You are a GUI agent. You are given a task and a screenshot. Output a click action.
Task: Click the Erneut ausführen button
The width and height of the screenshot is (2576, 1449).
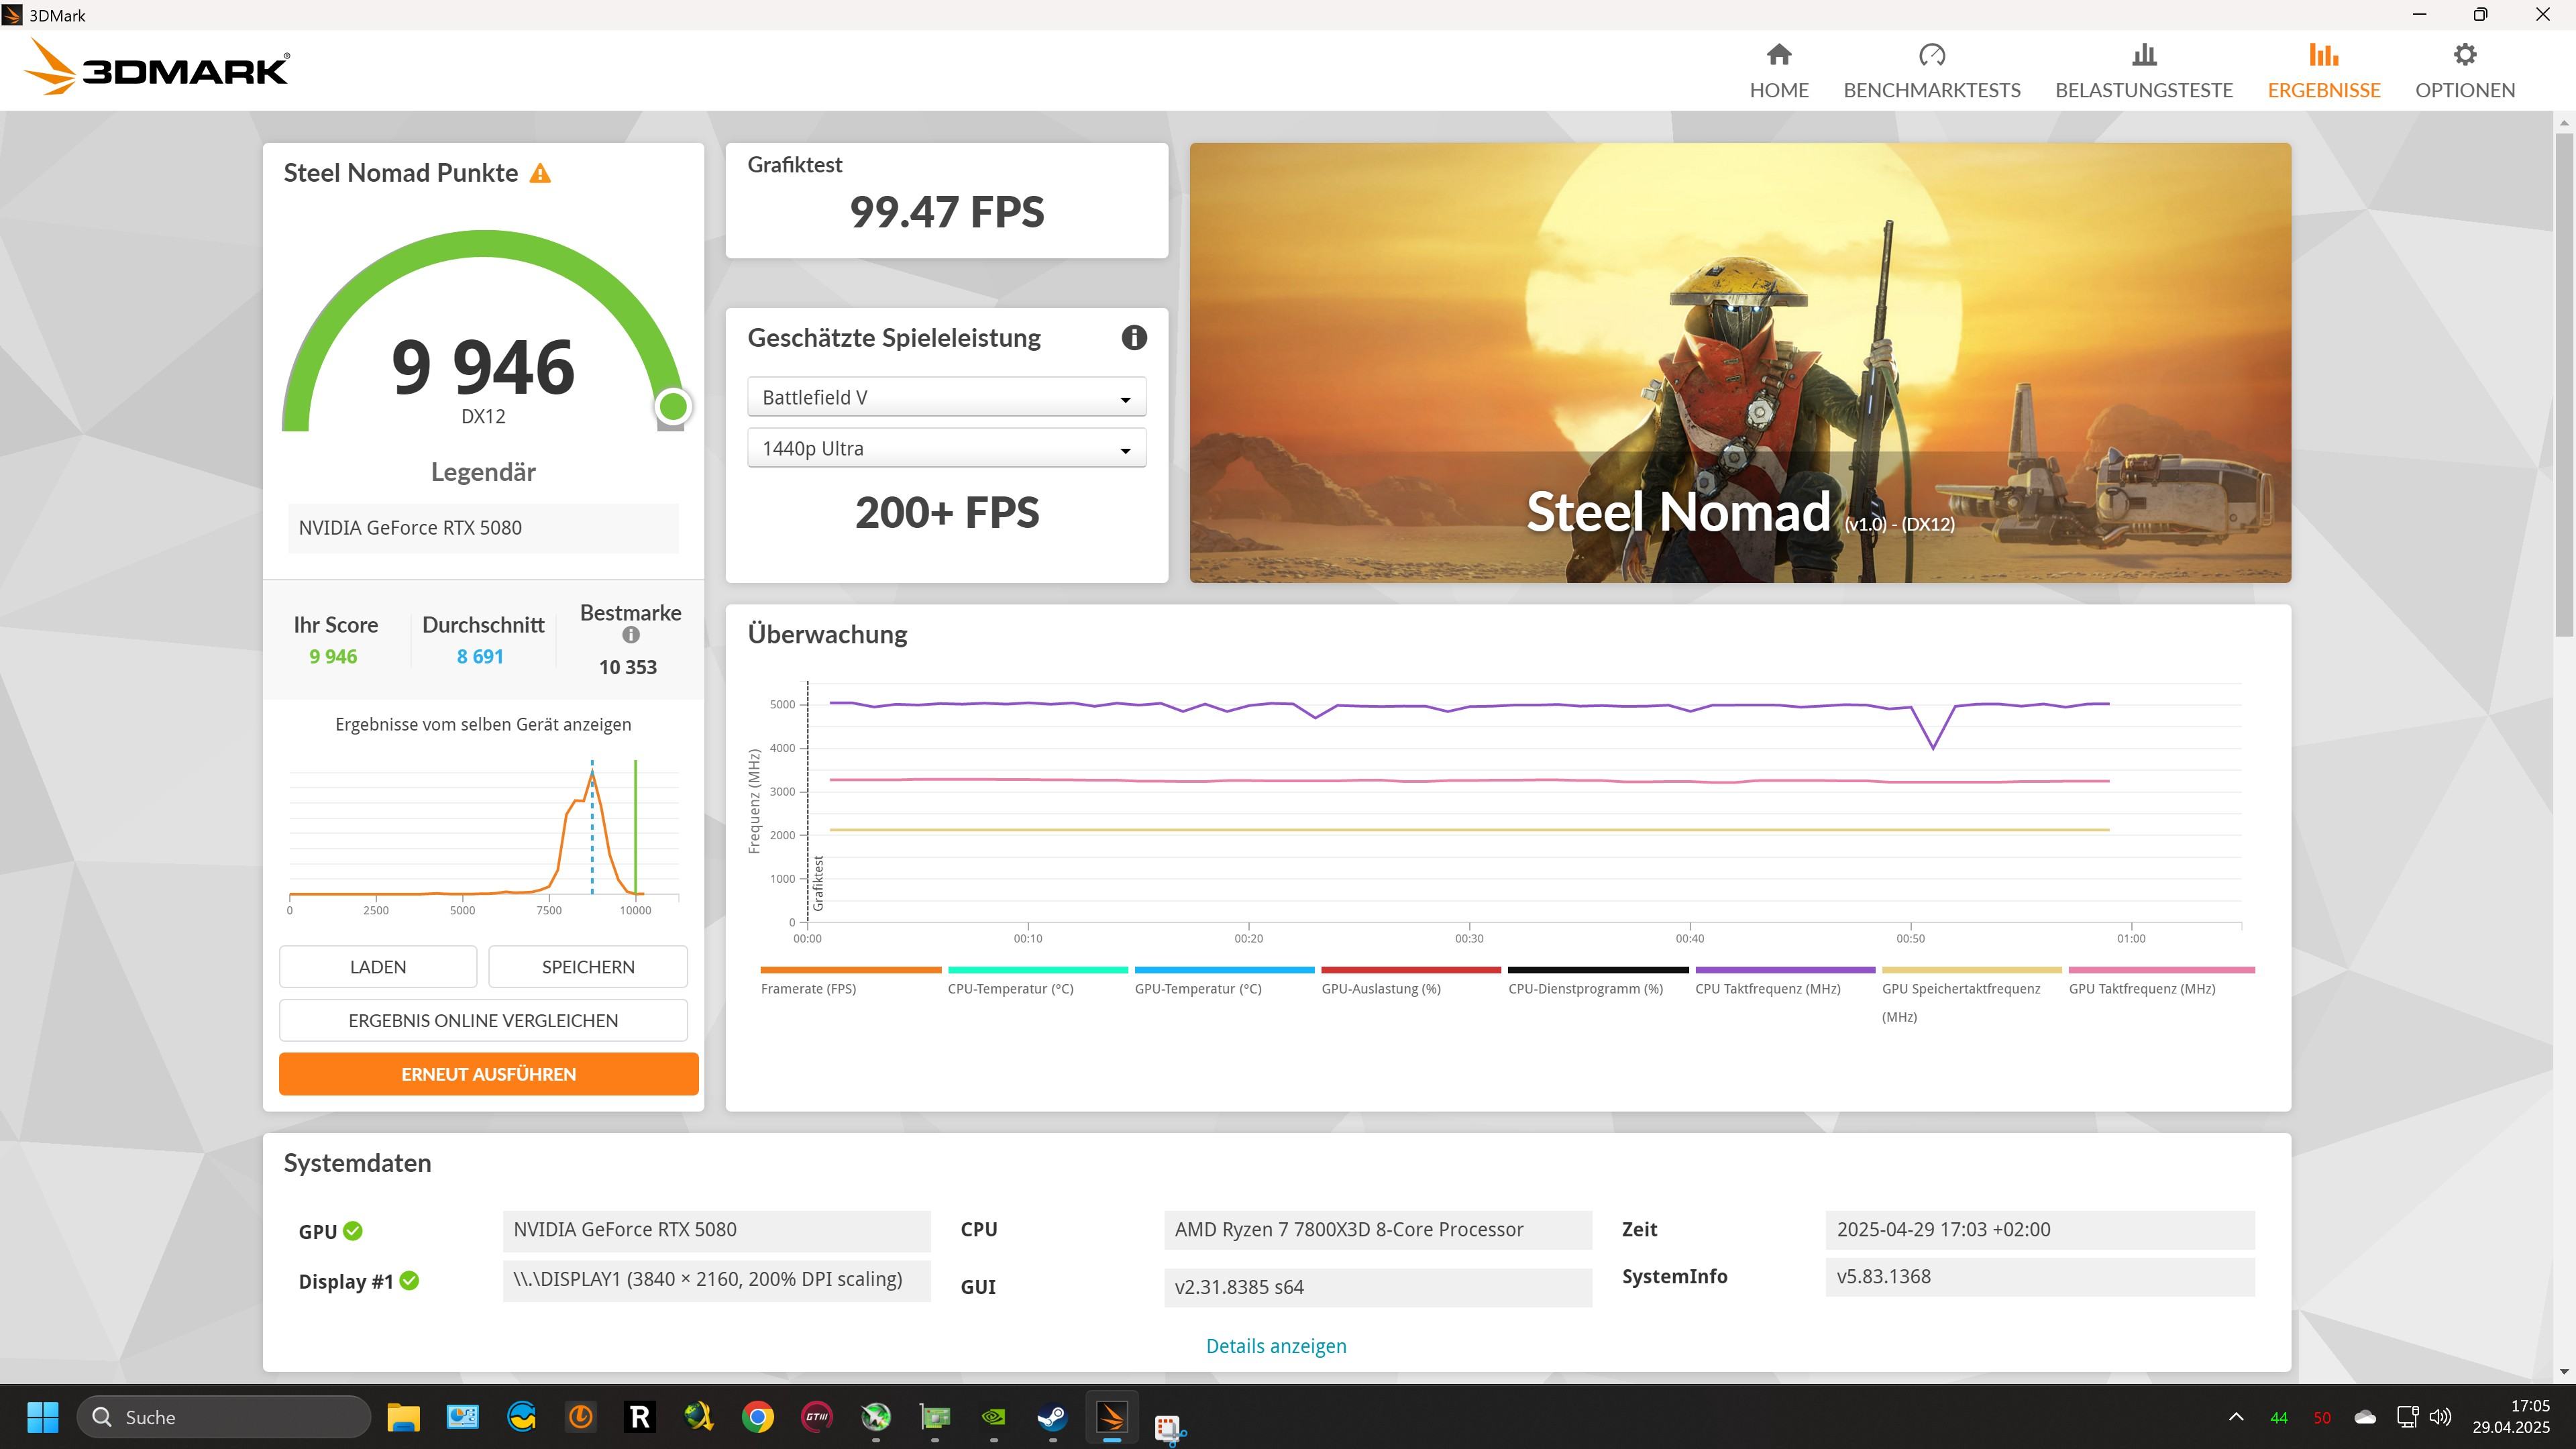tap(488, 1074)
